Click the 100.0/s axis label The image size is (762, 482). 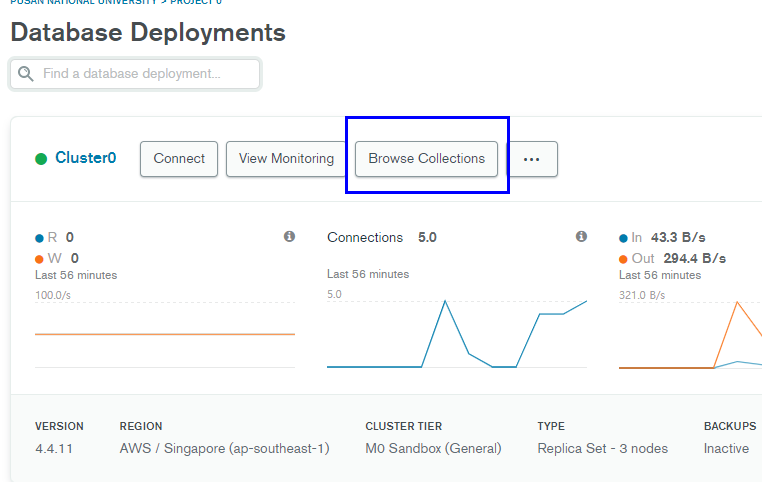(53, 295)
